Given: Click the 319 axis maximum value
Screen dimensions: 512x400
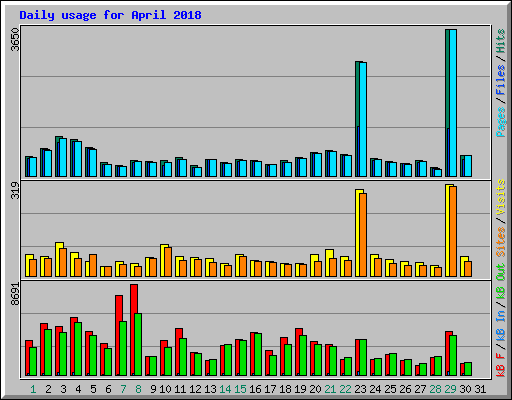Looking at the screenshot, I should [15, 190].
